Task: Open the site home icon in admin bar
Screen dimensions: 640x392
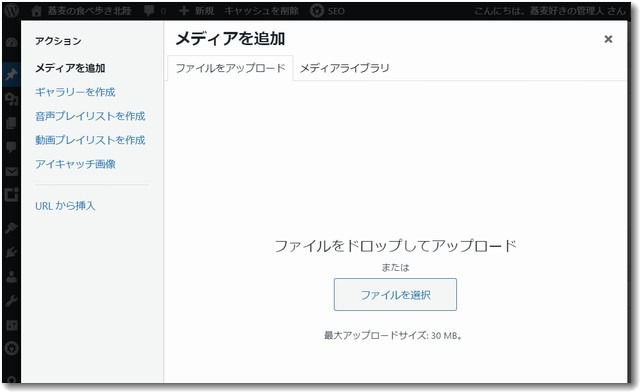Action: pos(36,11)
